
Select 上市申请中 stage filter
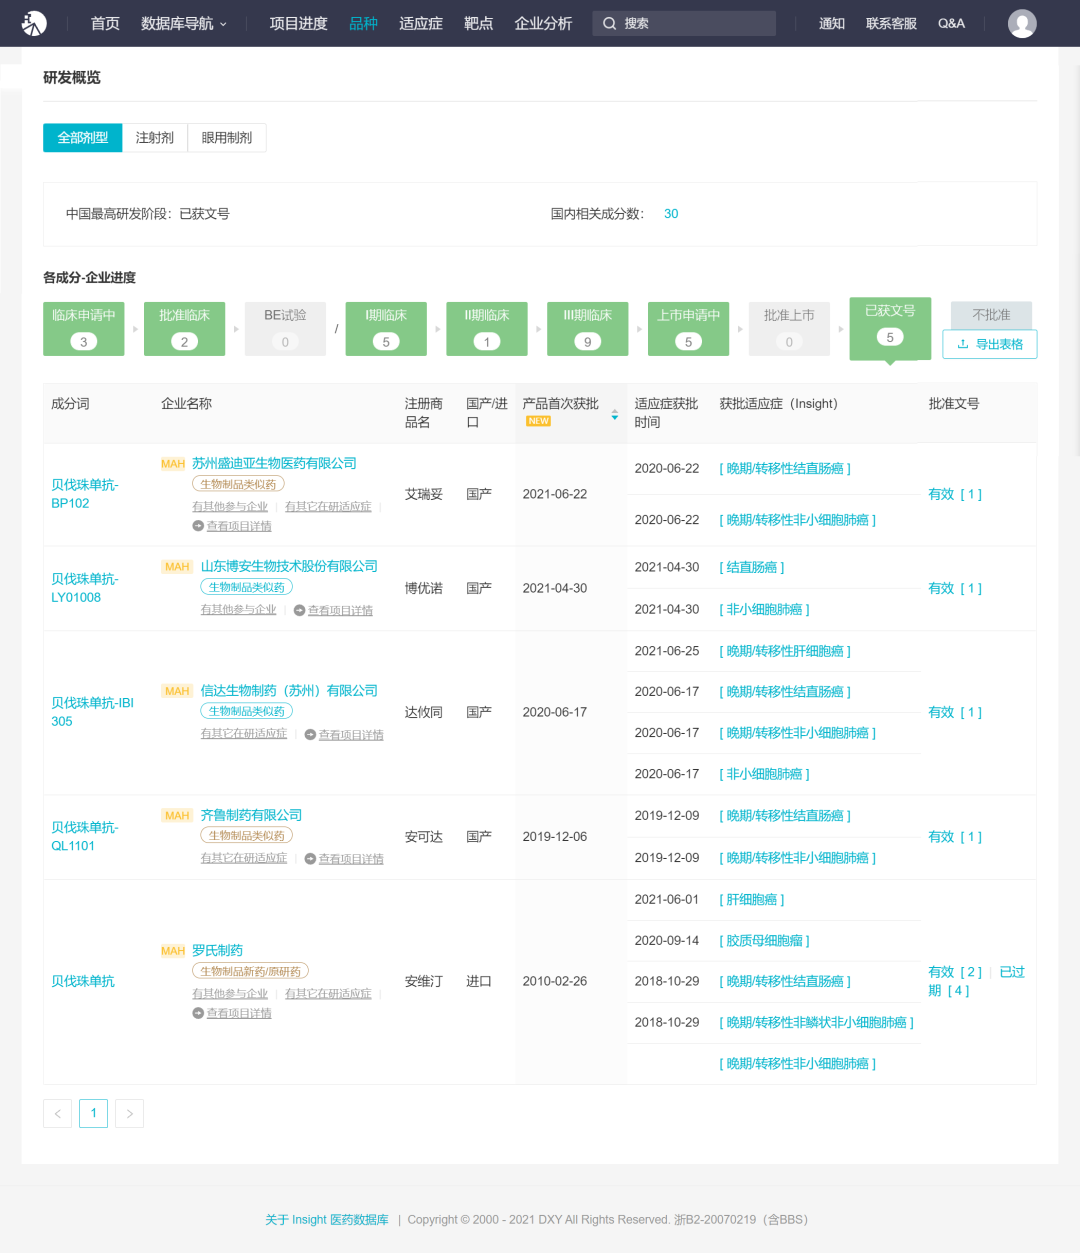point(688,329)
